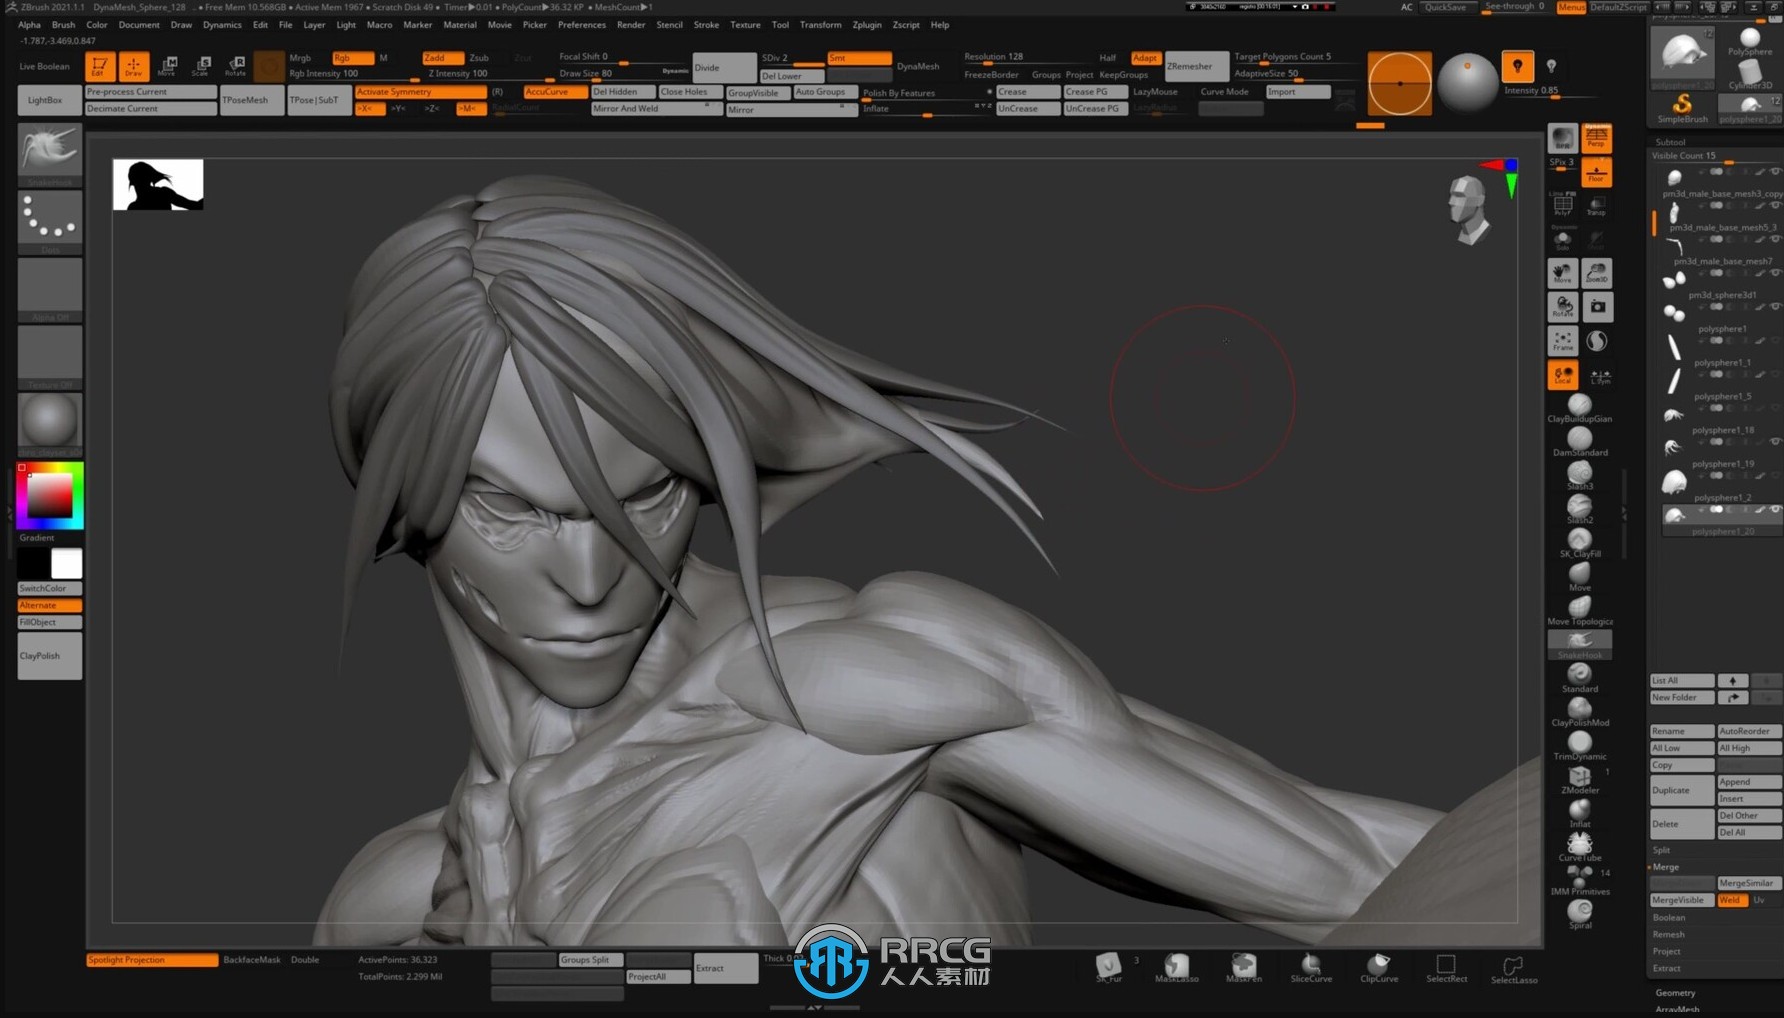Select MaskLasso tool in bottom shelf
Screen dimensions: 1784x1018
coord(1176,968)
